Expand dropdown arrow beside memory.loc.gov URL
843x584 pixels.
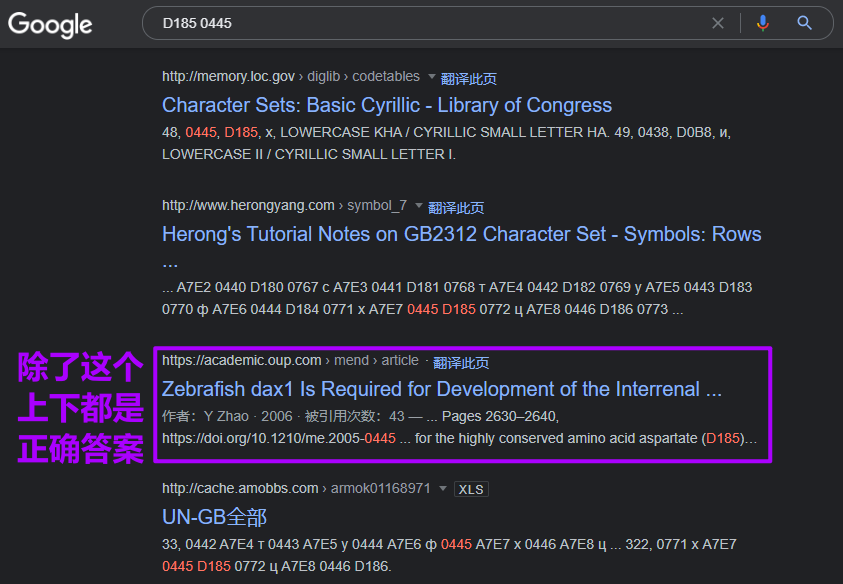[431, 76]
